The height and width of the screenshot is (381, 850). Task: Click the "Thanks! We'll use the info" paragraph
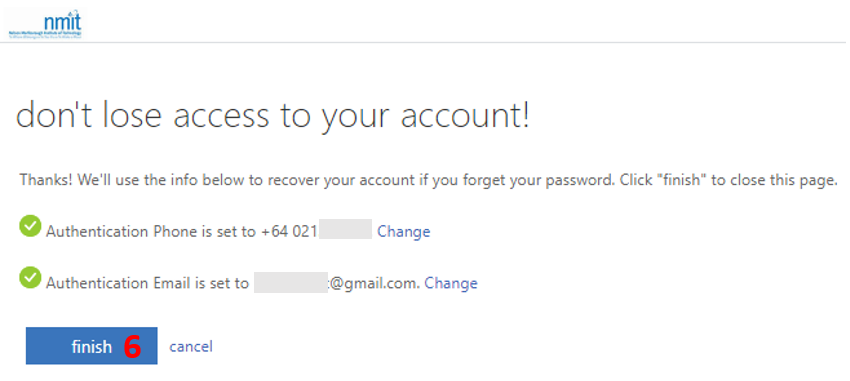(x=429, y=180)
